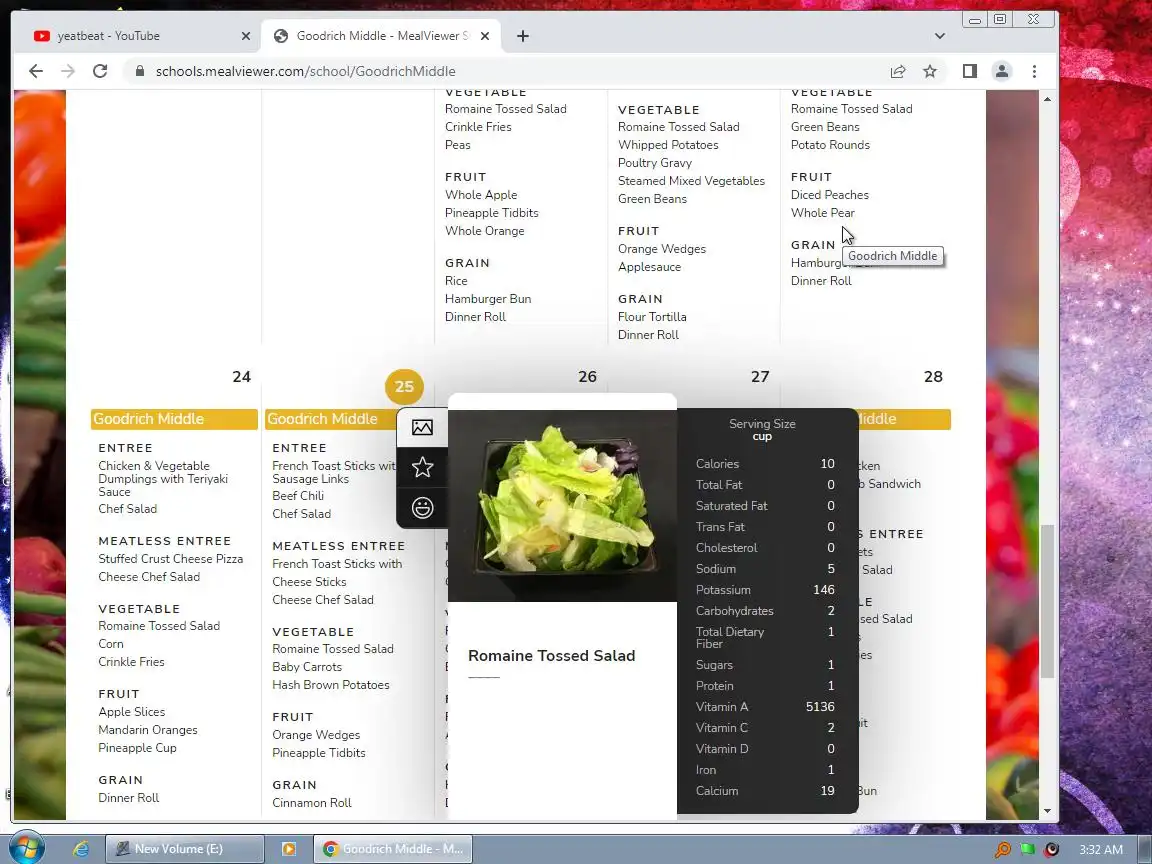The image size is (1152, 864).
Task: Open Stuffed Crust Cheese Pizza item
Action: click(170, 559)
